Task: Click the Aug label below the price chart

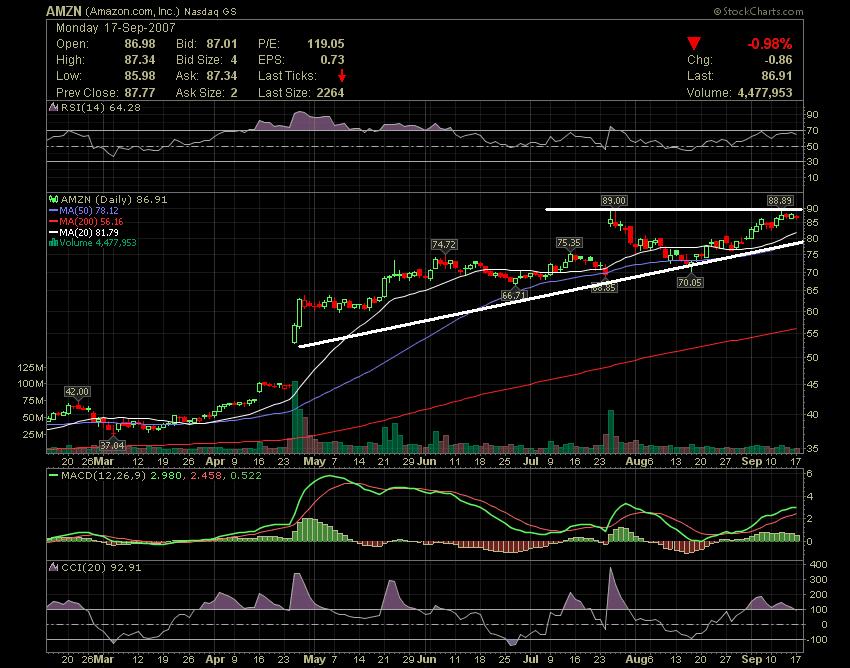Action: pos(635,461)
